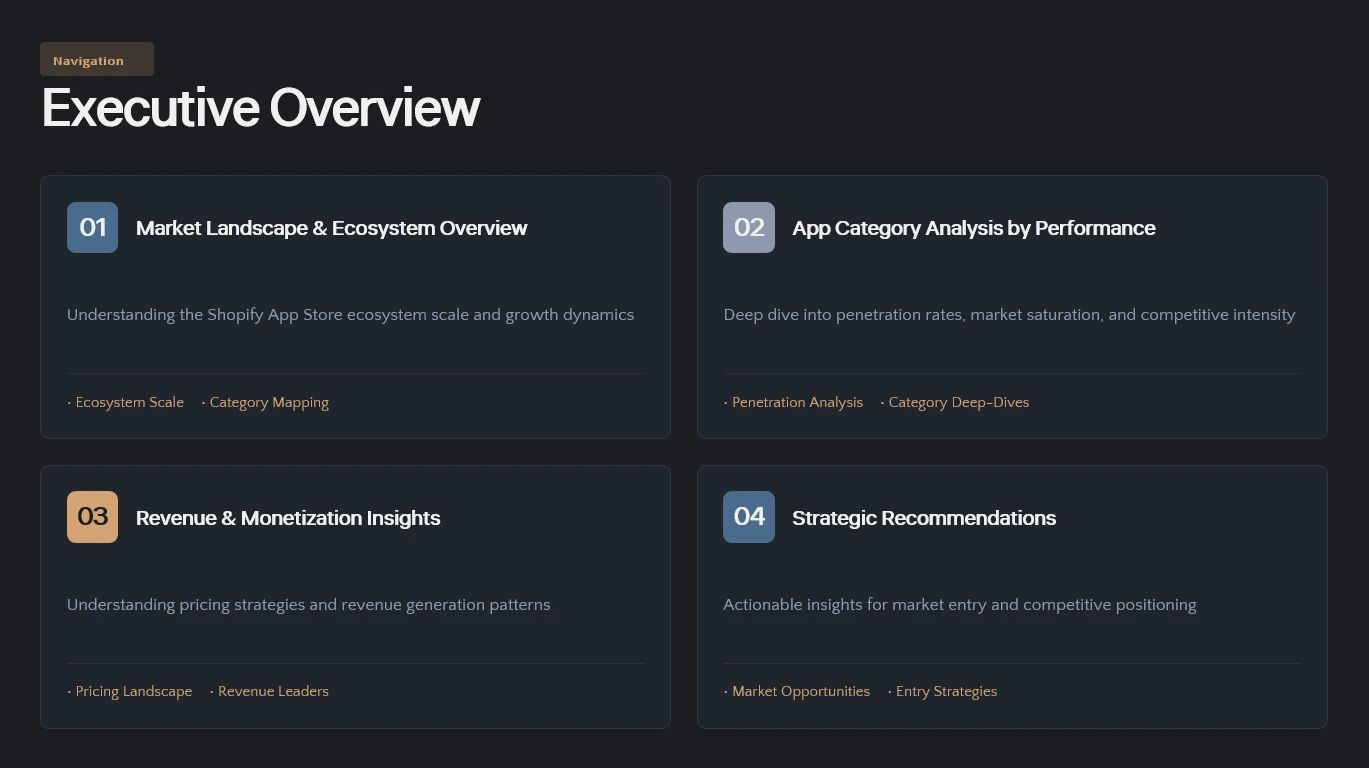The width and height of the screenshot is (1369, 768).
Task: Go to Penetration Analysis section
Action: click(x=797, y=403)
